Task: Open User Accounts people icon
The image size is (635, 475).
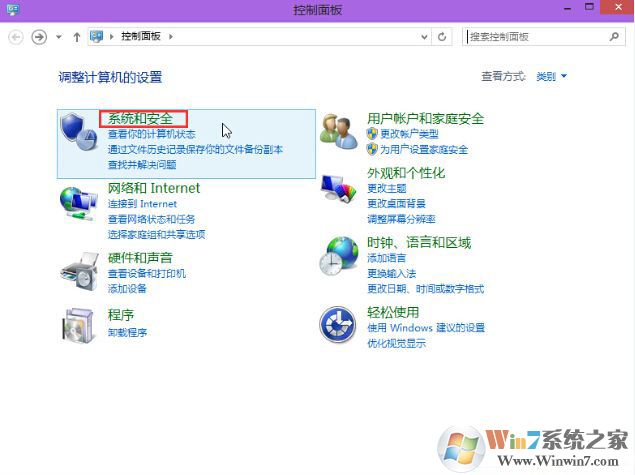Action: pos(339,131)
